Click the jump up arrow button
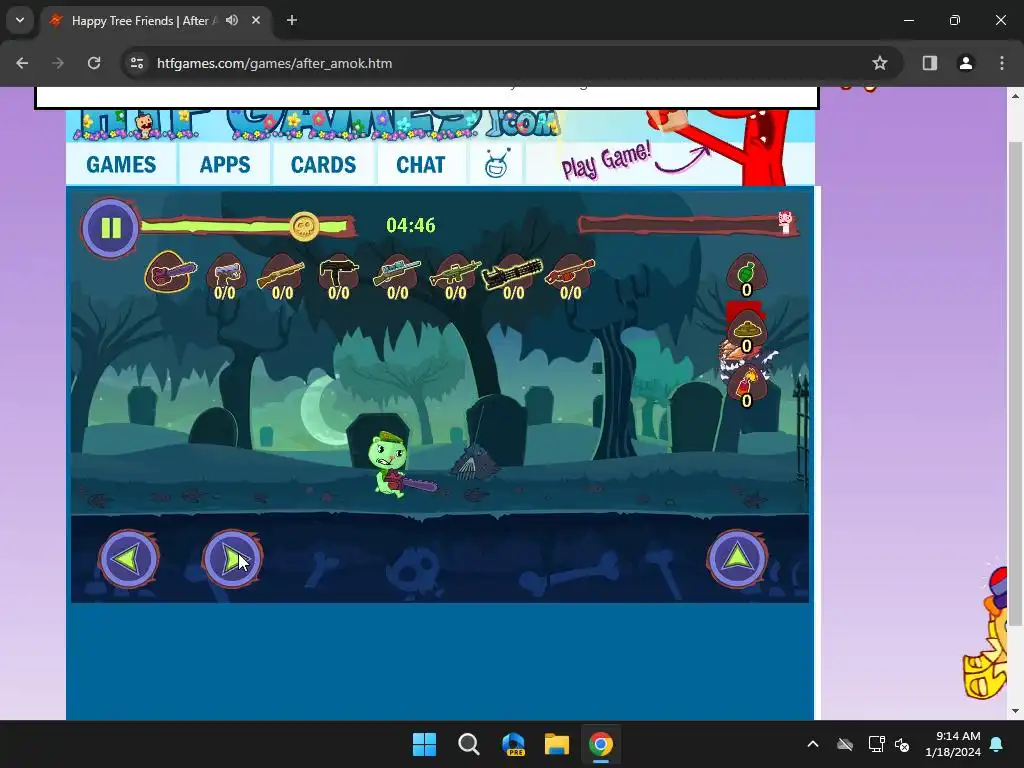The height and width of the screenshot is (768, 1024). (x=737, y=558)
